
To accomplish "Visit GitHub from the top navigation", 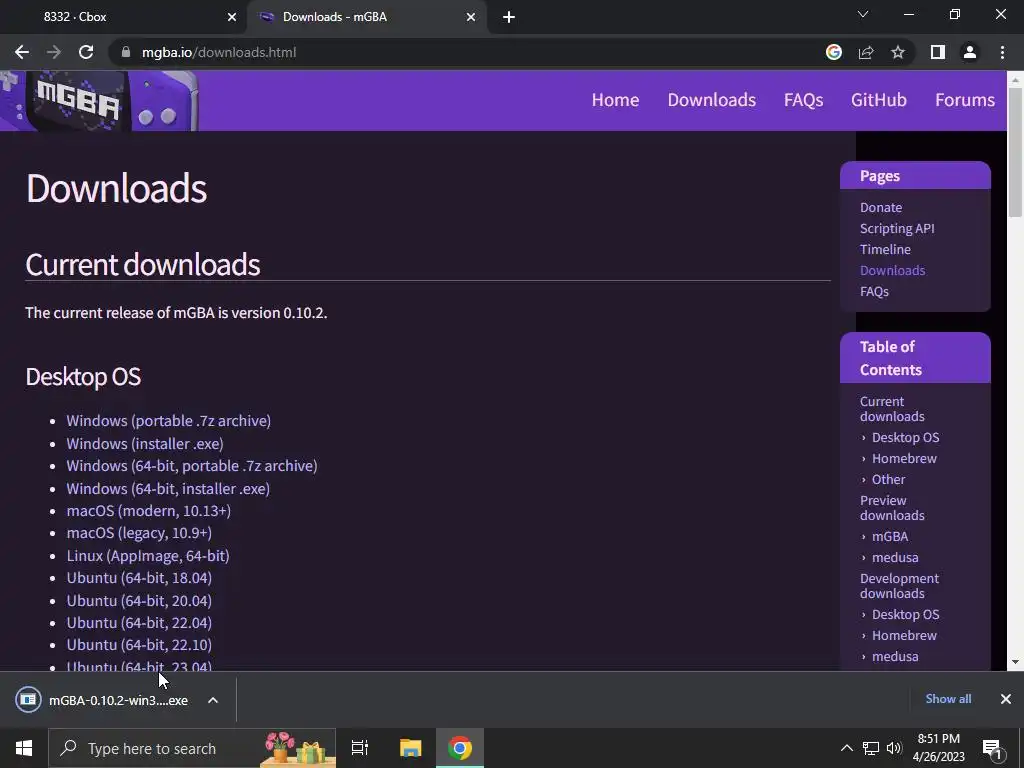I will [x=878, y=100].
